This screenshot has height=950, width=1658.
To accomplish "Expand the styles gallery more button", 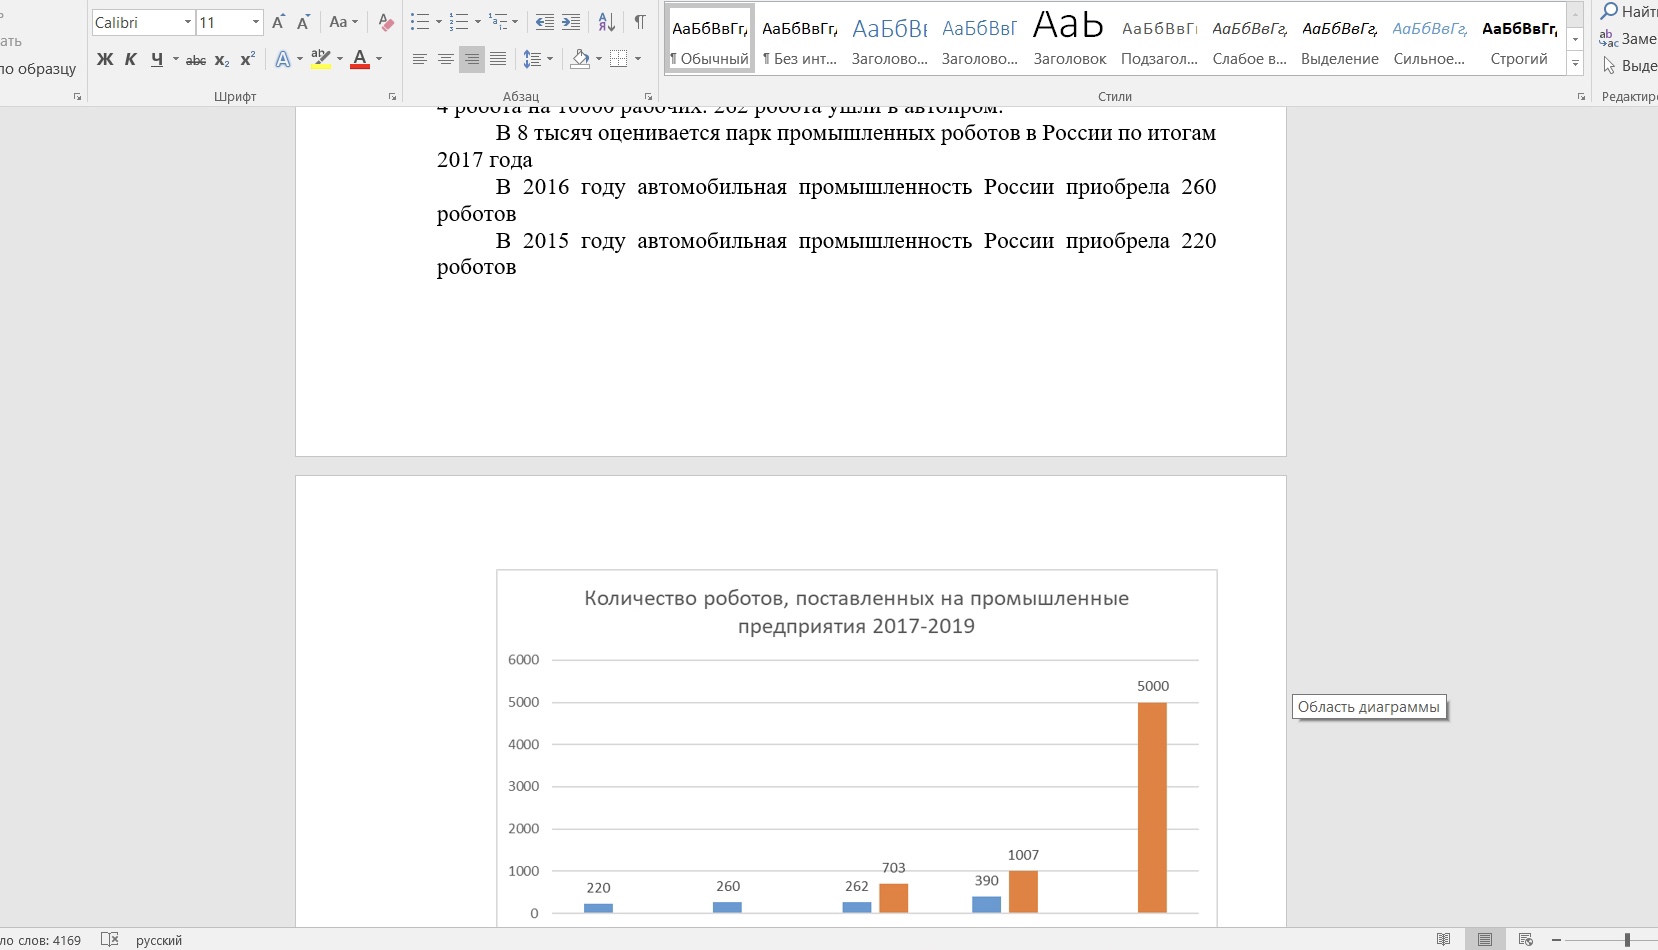I will [1575, 63].
